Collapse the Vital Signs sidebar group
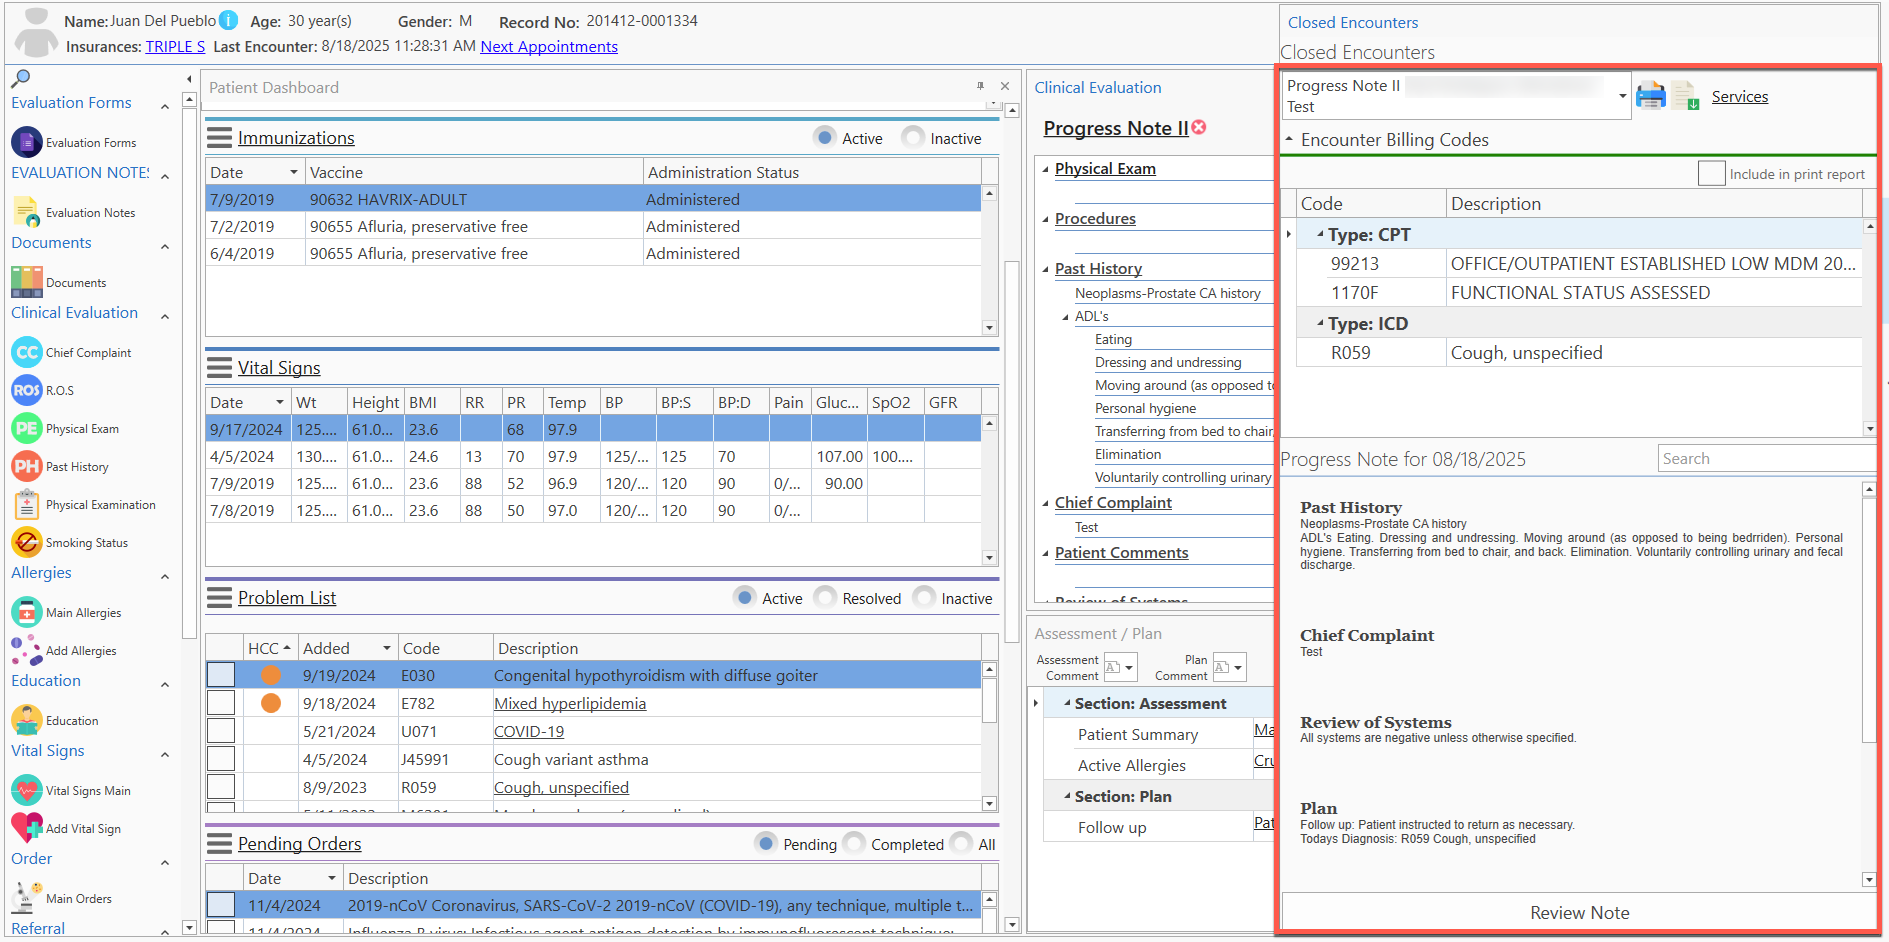The width and height of the screenshot is (1889, 942). pyautogui.click(x=165, y=754)
